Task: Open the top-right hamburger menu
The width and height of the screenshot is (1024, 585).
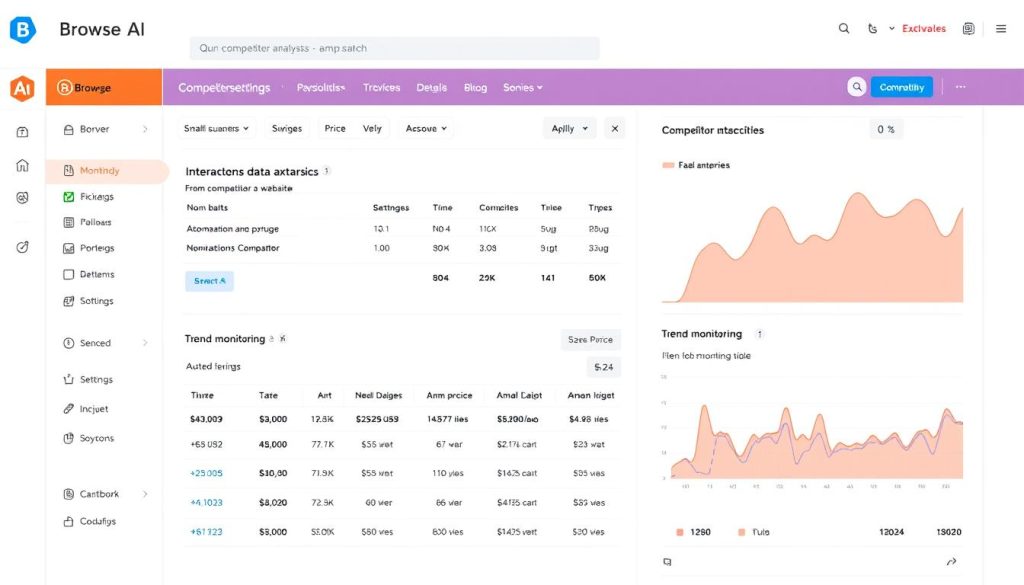Action: tap(1001, 28)
